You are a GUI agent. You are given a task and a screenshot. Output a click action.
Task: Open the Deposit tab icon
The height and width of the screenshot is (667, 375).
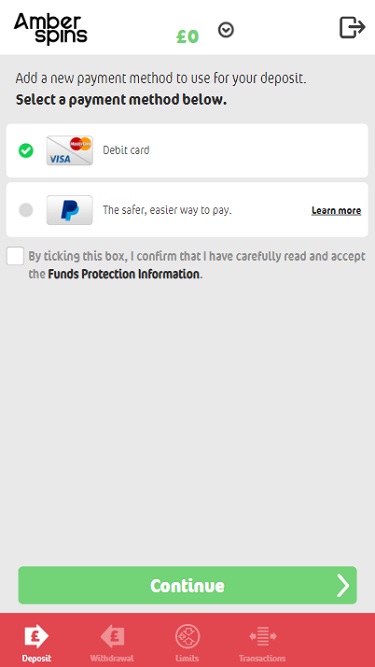point(36,637)
